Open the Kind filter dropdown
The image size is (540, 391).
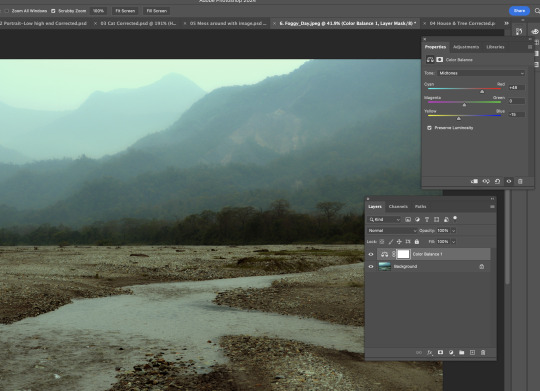point(384,219)
